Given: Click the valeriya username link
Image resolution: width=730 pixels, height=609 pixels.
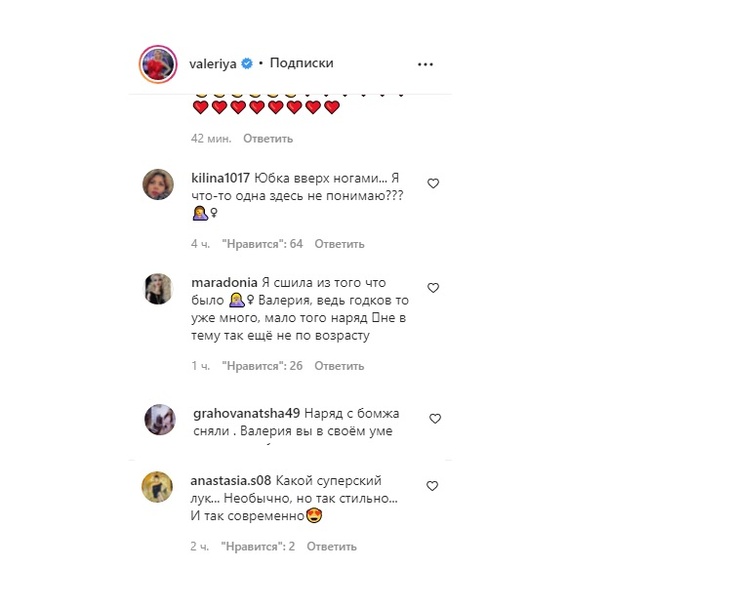Looking at the screenshot, I should pyautogui.click(x=213, y=64).
